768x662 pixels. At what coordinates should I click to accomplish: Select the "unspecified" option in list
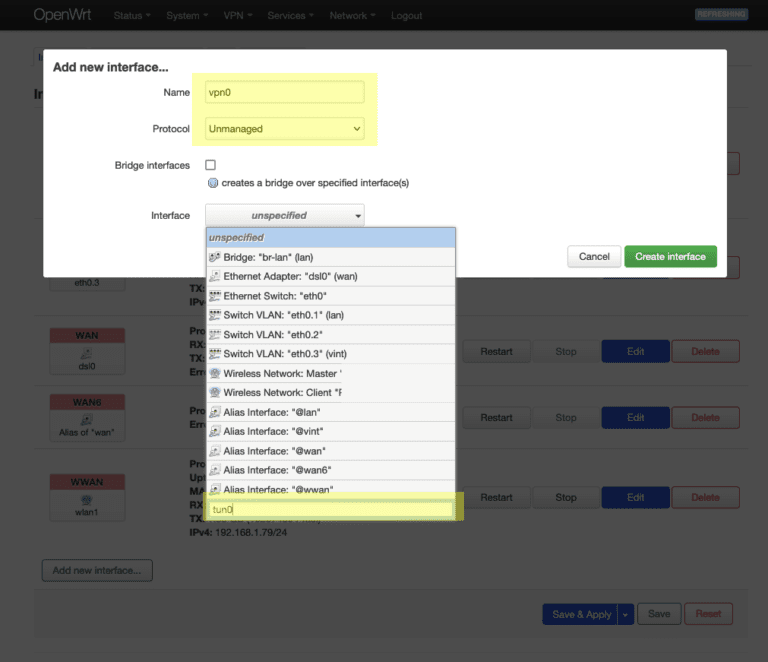[x=330, y=238]
